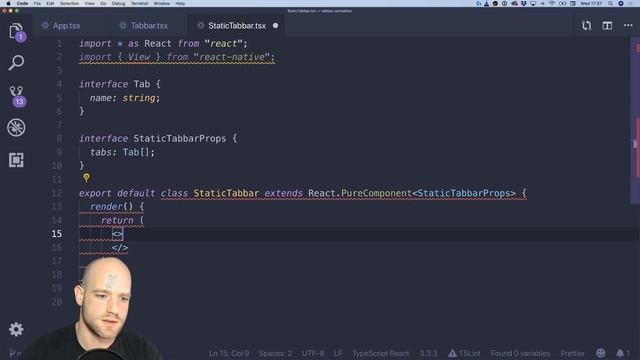Click the unsaved dot on StaticTabbar.tsx tab
Viewport: 640px width, 360px height.
[276, 26]
